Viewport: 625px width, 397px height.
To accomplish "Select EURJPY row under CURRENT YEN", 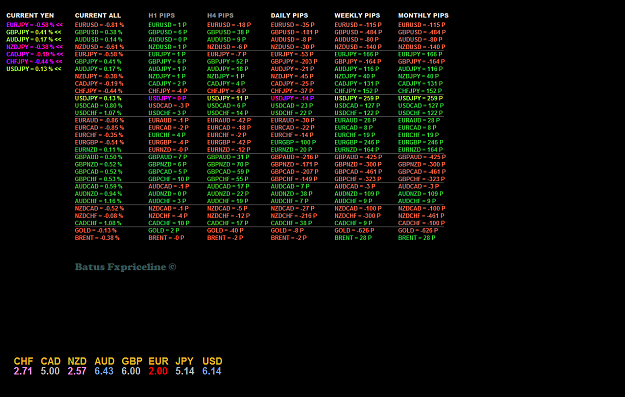I will [34, 25].
